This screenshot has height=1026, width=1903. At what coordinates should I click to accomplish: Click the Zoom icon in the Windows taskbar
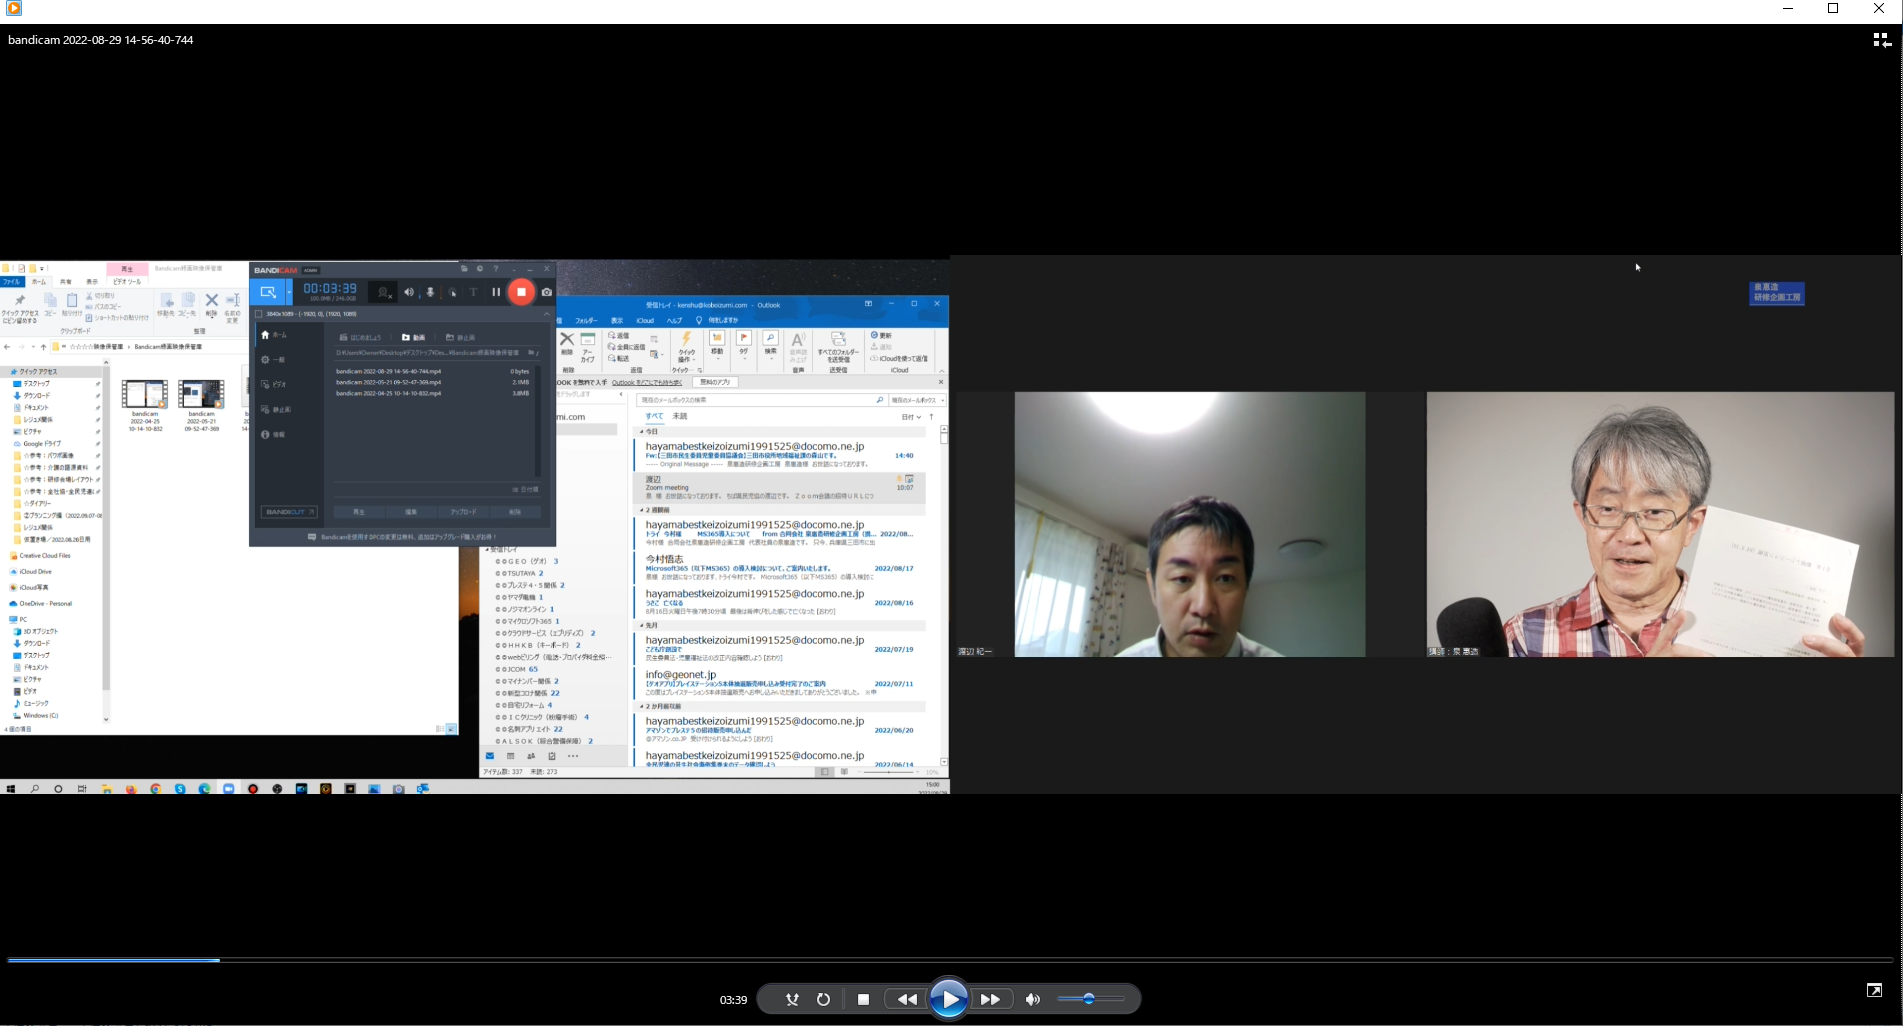pos(228,789)
